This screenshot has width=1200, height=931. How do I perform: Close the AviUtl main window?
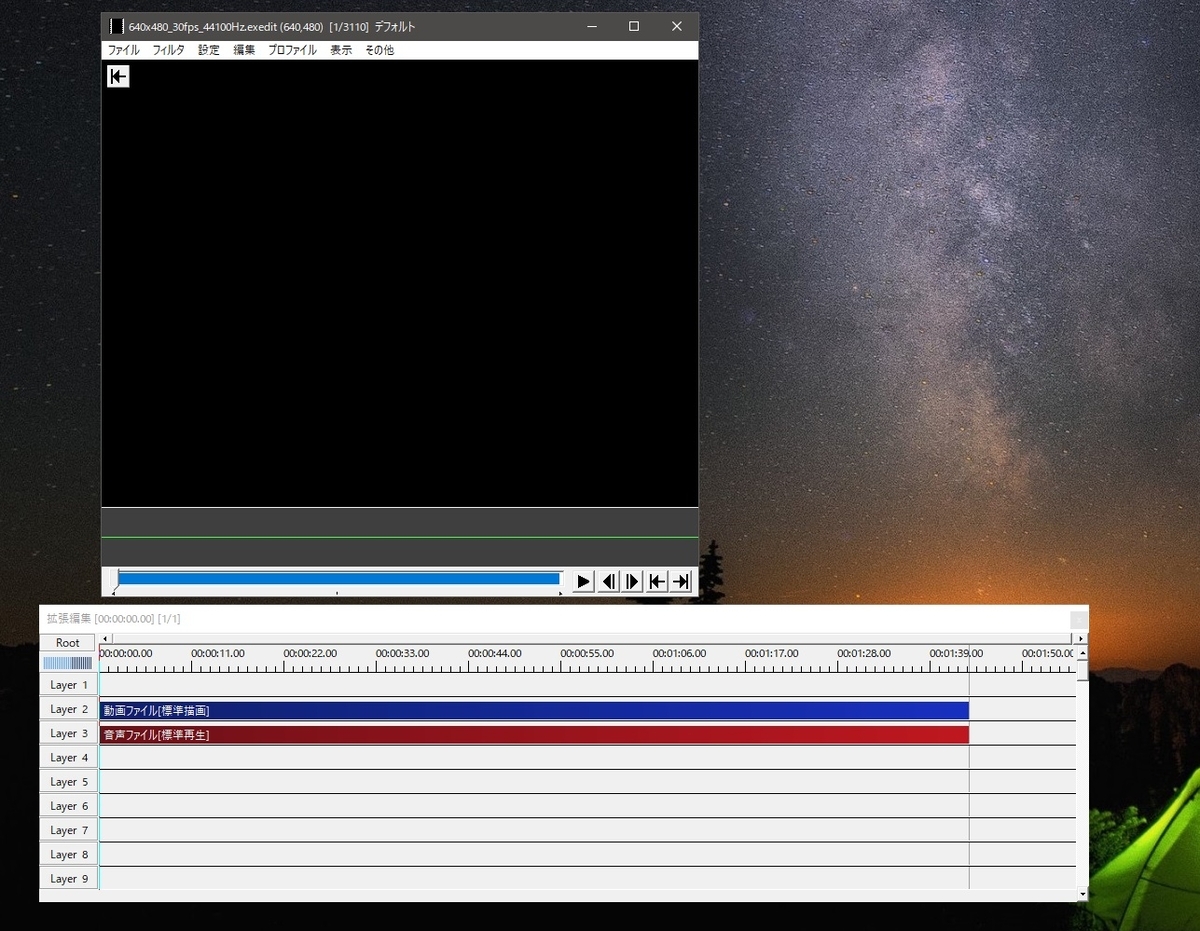pos(677,26)
